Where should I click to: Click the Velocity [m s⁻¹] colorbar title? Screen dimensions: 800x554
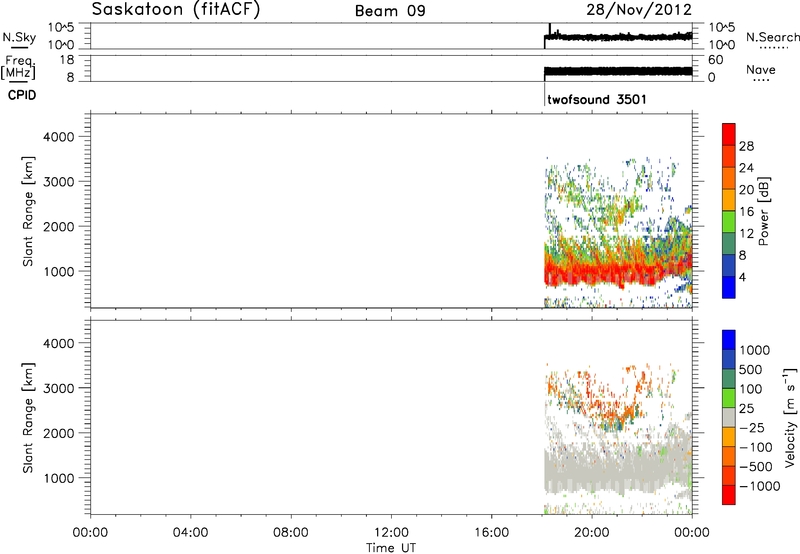click(x=790, y=418)
